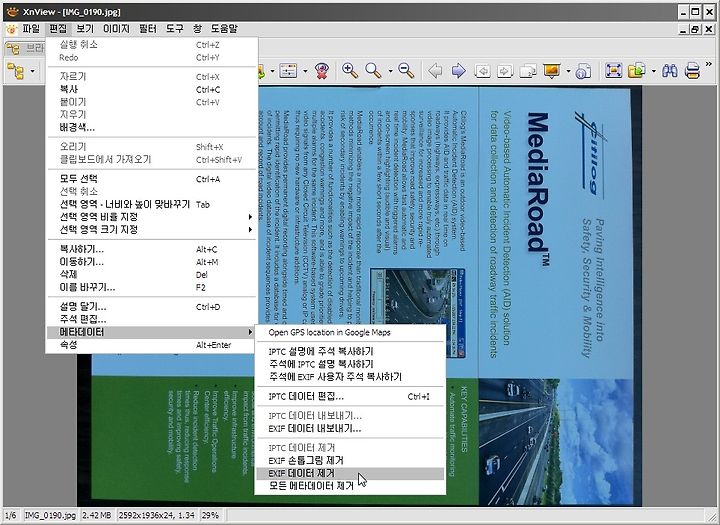This screenshot has width=720, height=525.
Task: Expand 선택 영역 크기 지정 submenu
Action: pos(152,229)
